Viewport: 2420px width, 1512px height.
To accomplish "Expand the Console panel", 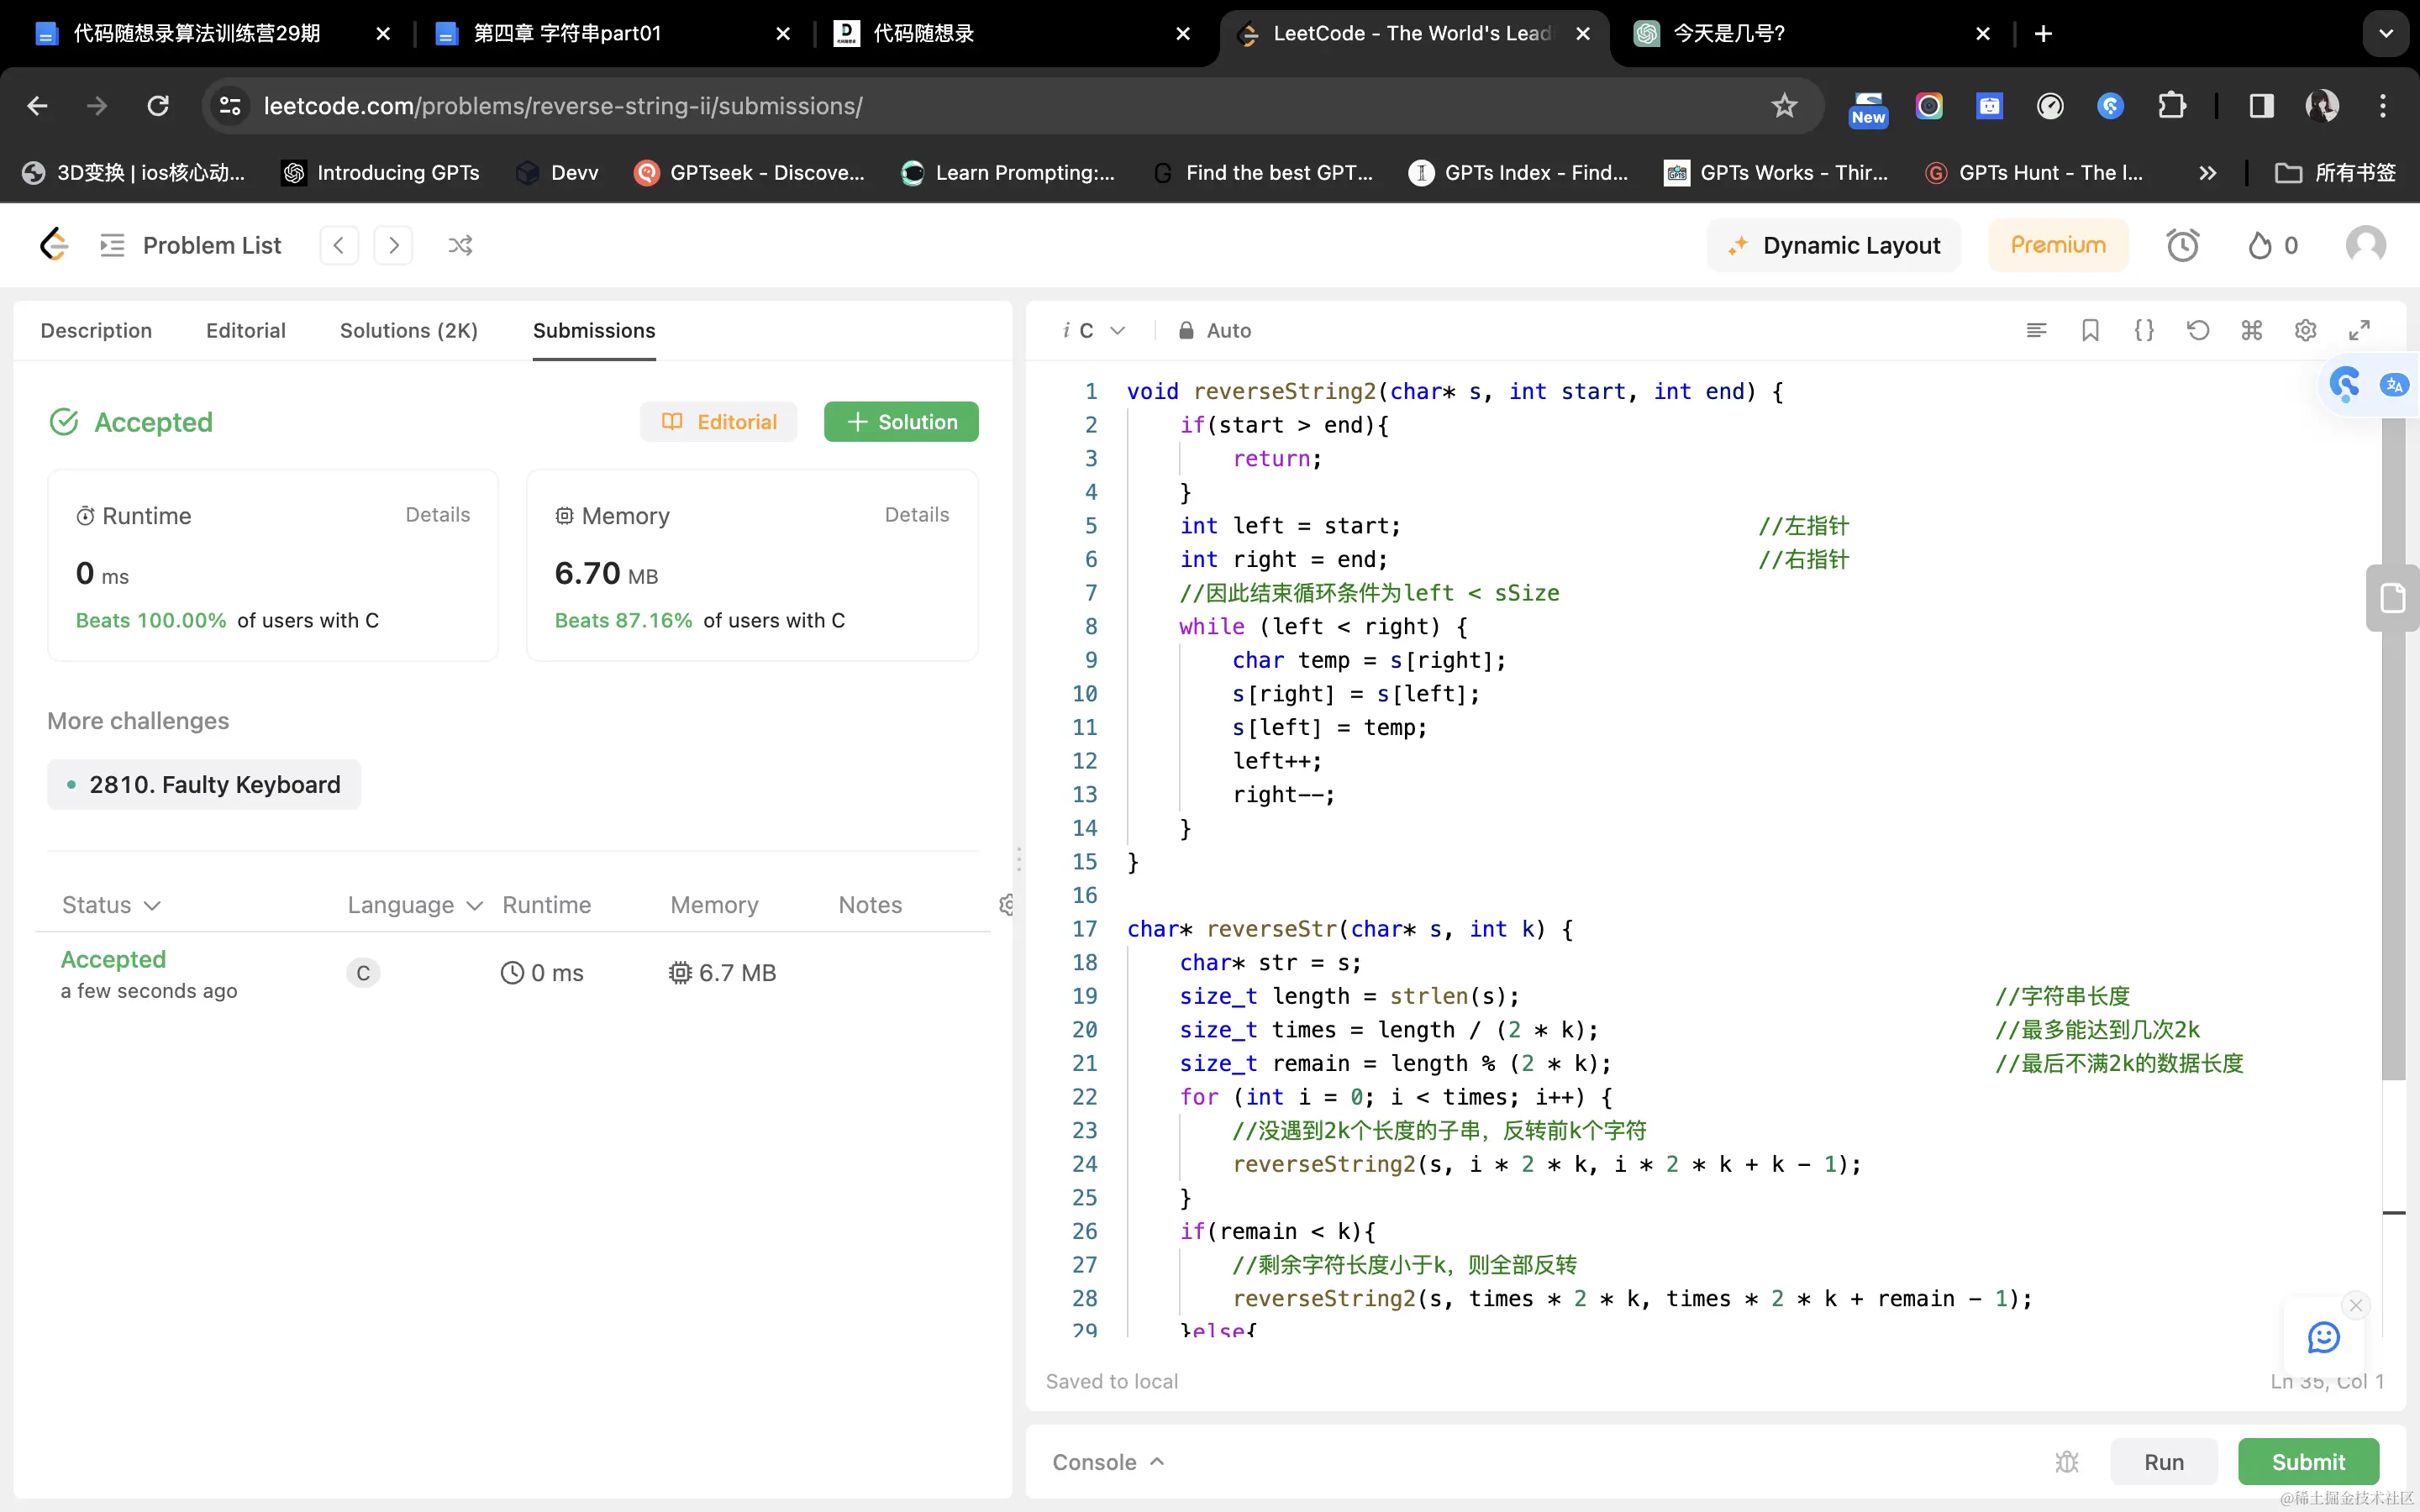I will coord(1108,1462).
